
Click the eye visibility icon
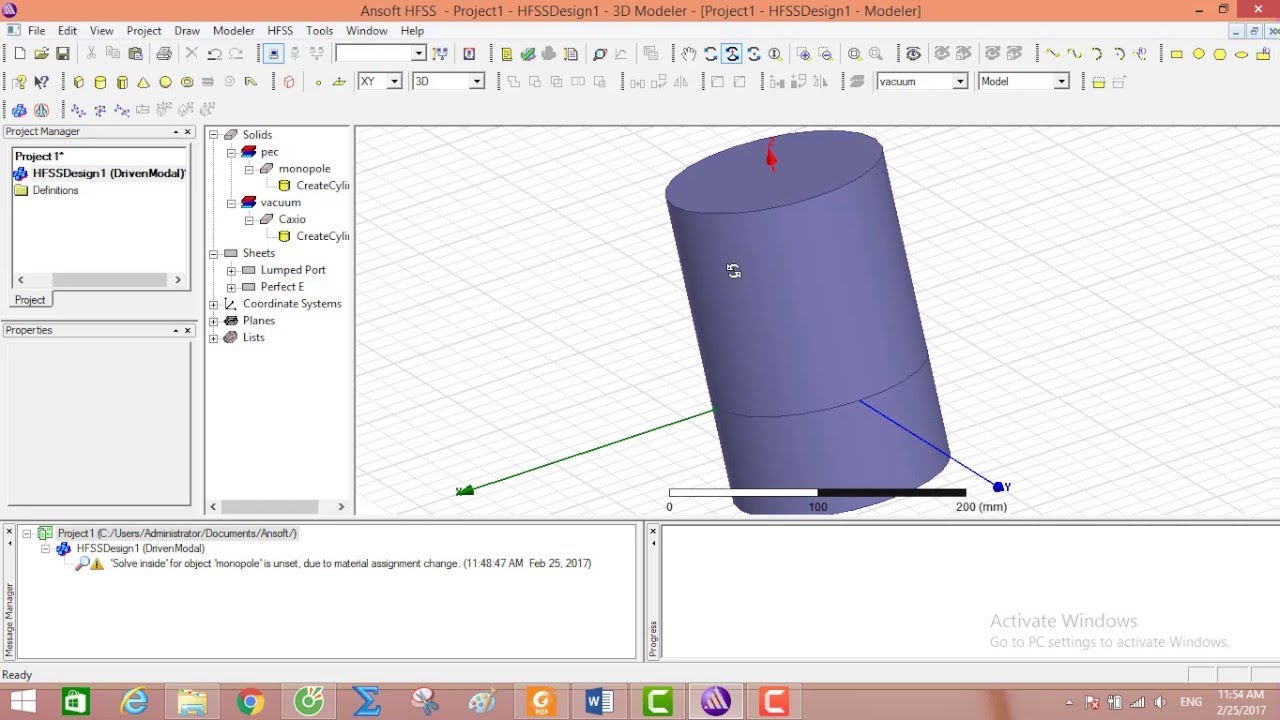[x=913, y=54]
